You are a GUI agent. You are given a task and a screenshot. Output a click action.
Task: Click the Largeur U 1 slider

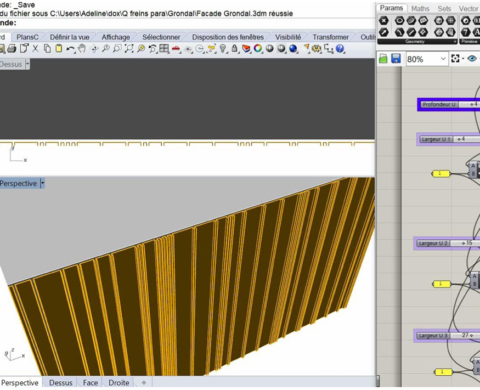tap(449, 139)
